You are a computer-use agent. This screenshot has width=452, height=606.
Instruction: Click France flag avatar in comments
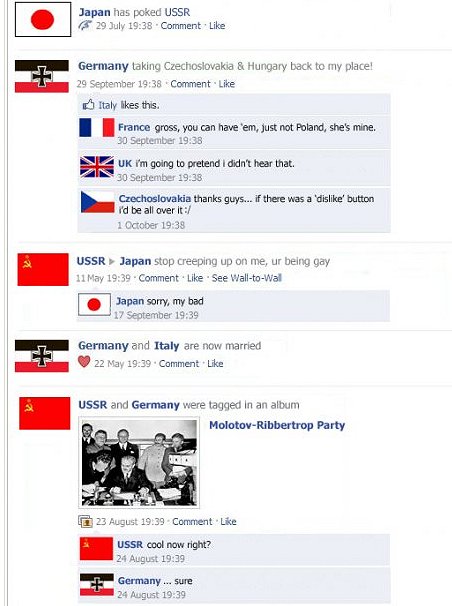tap(97, 127)
